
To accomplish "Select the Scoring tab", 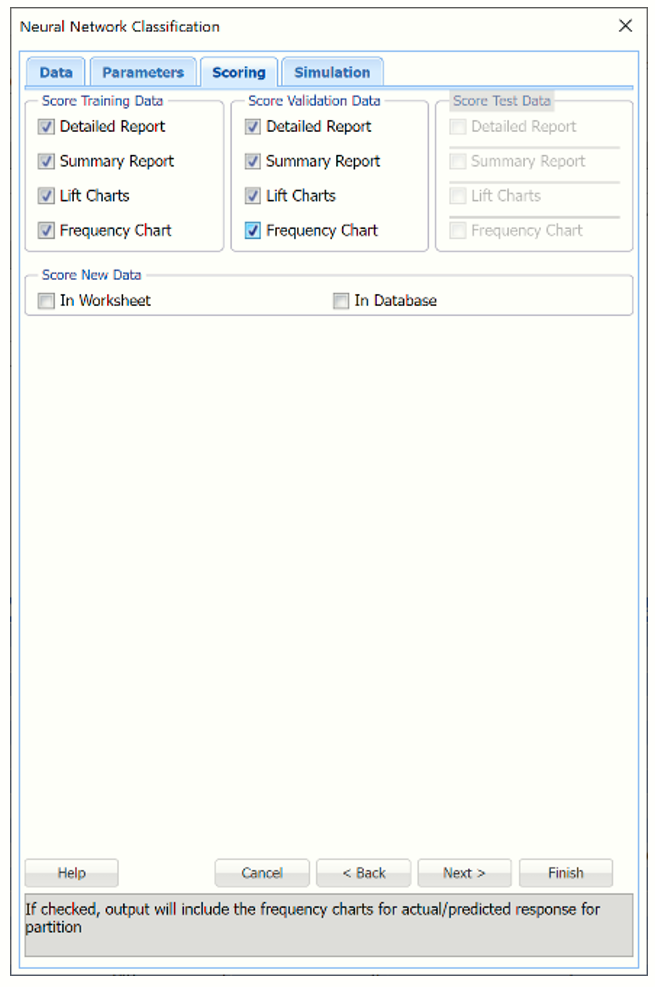I will (x=238, y=72).
